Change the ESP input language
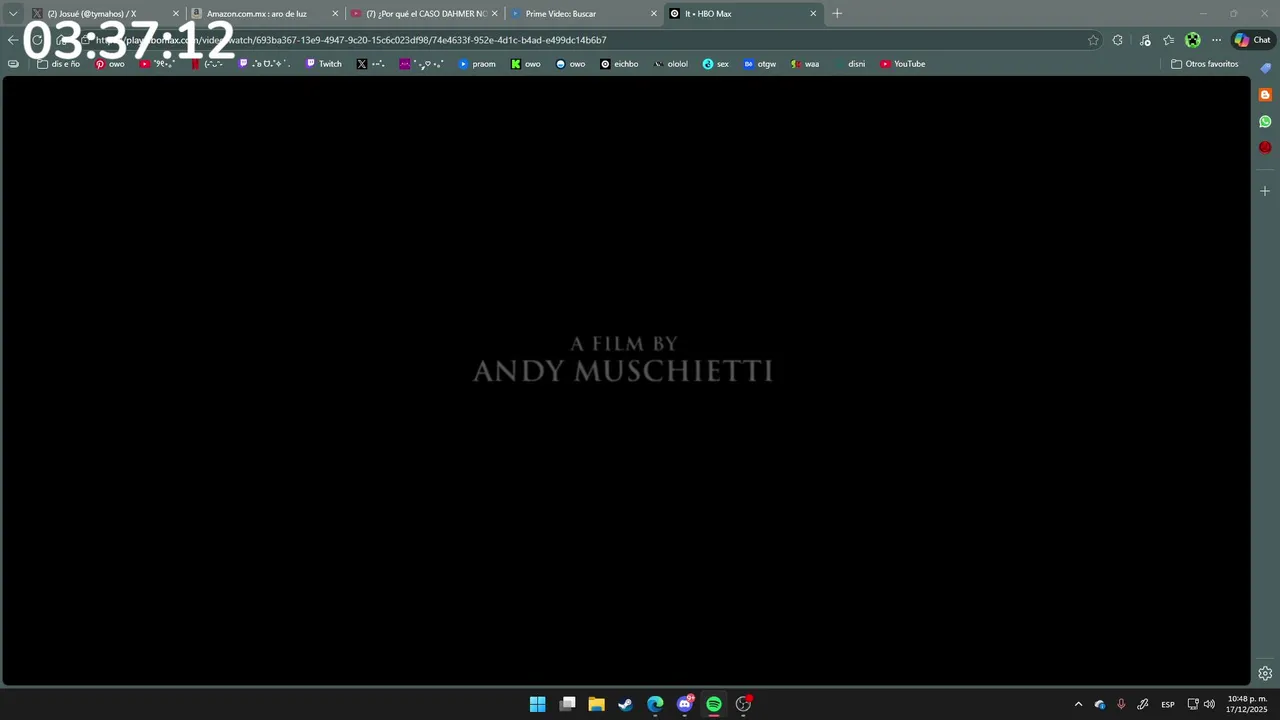The width and height of the screenshot is (1280, 720). pyautogui.click(x=1168, y=704)
